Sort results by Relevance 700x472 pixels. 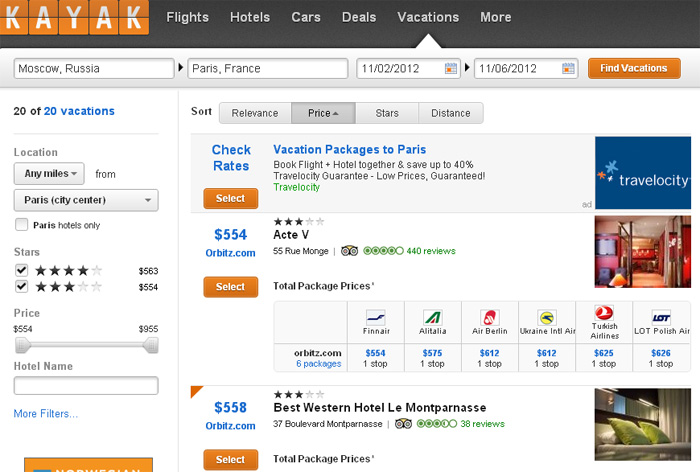click(x=255, y=113)
